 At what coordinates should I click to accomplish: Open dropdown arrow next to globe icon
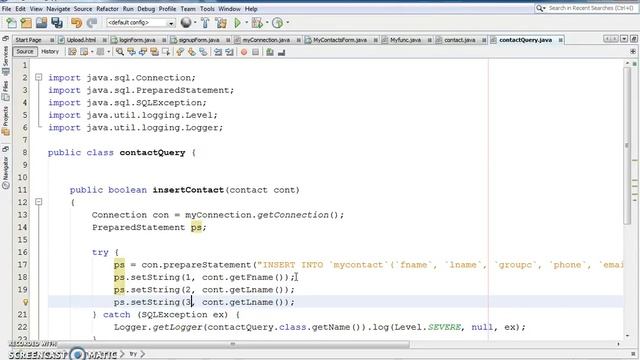[x=195, y=23]
